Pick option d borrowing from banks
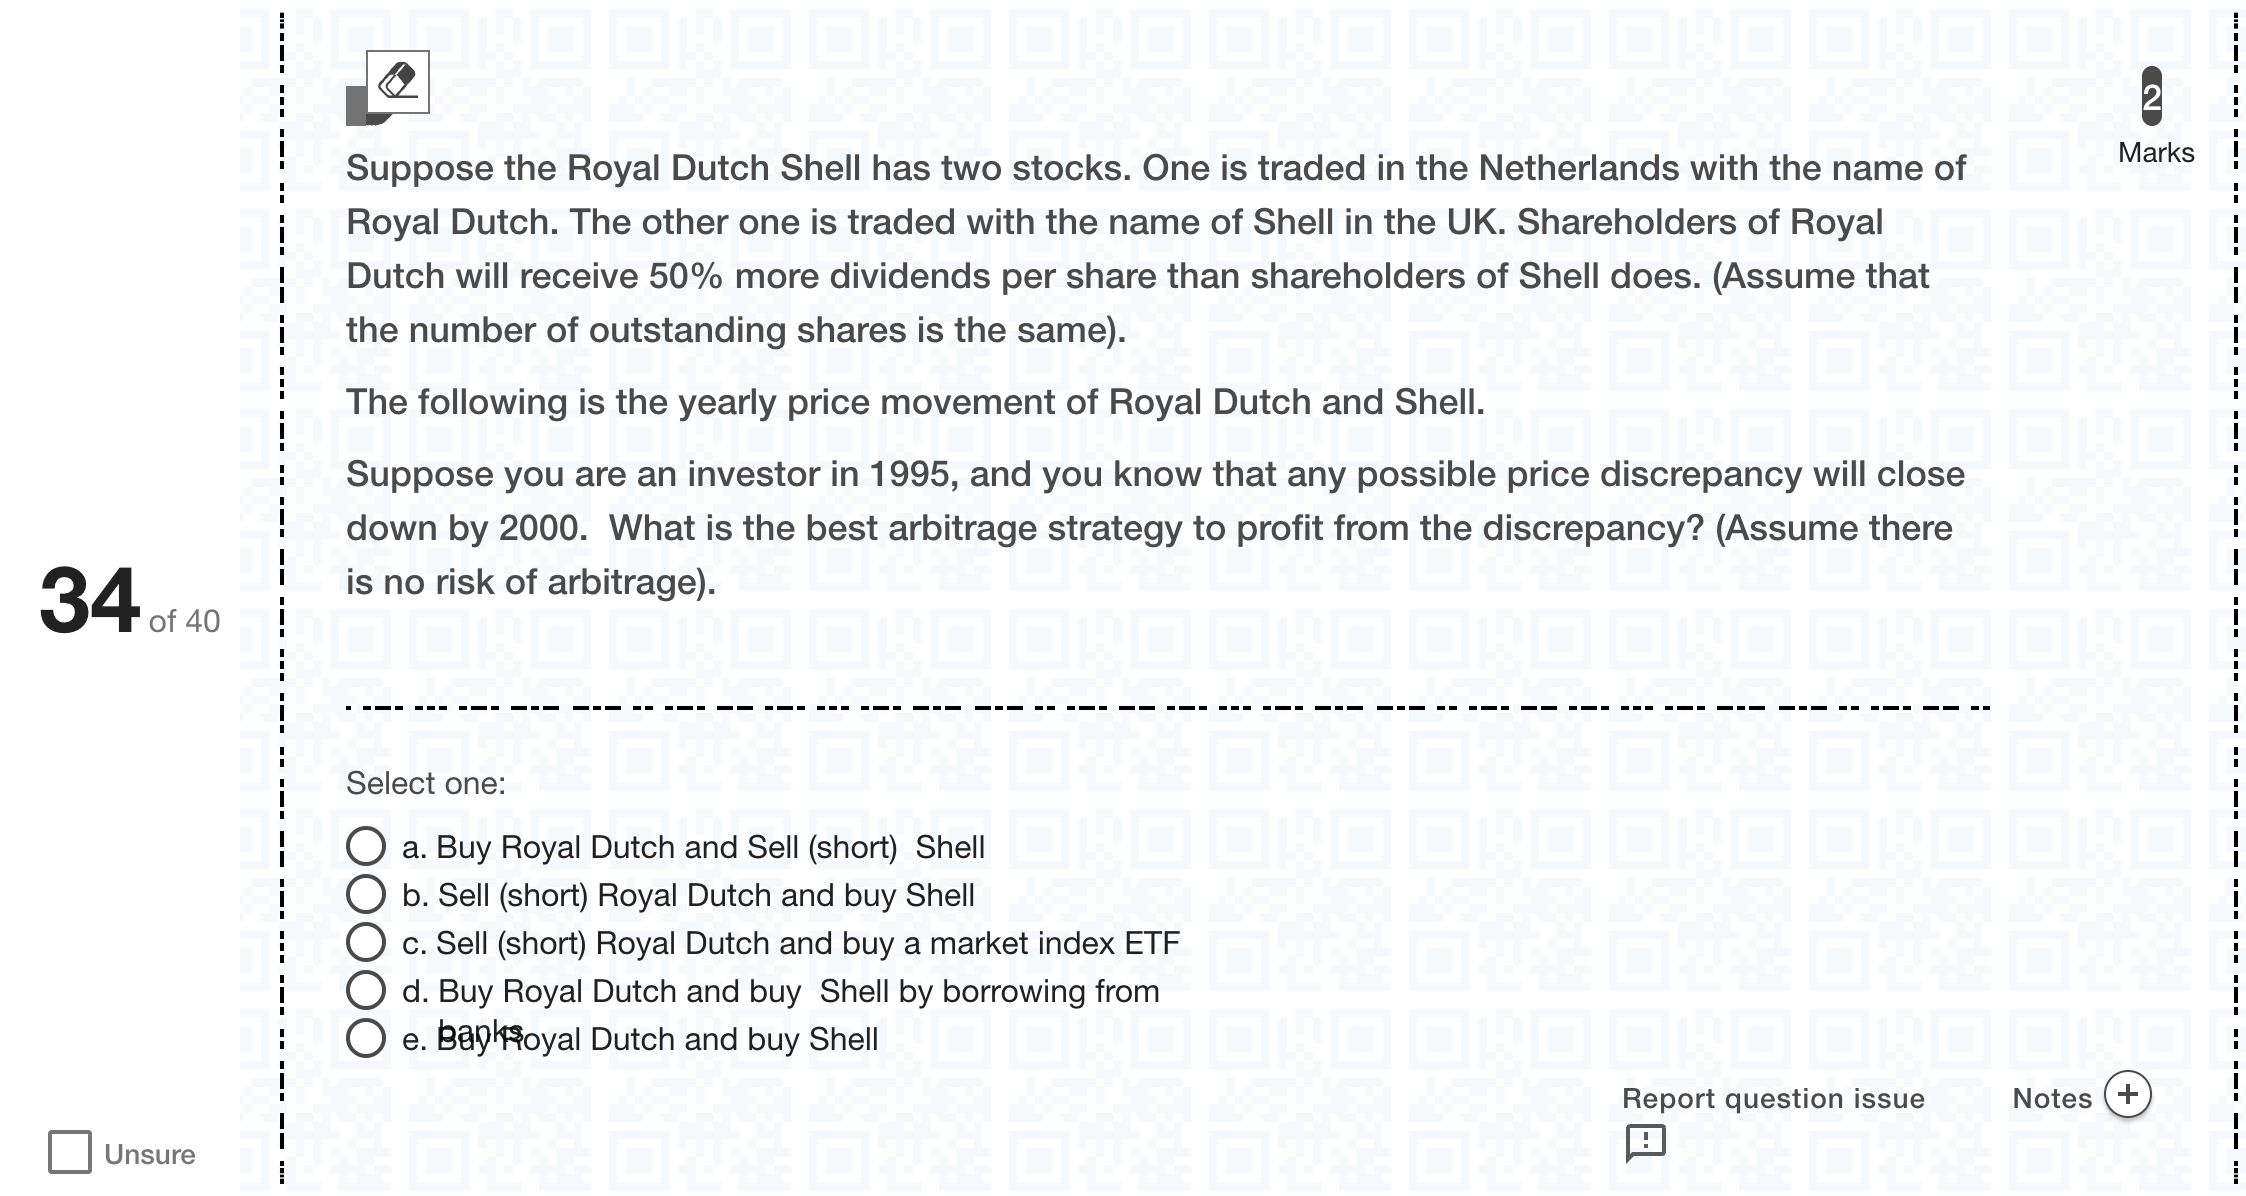Screen dimensions: 2246x1196 (x=366, y=990)
